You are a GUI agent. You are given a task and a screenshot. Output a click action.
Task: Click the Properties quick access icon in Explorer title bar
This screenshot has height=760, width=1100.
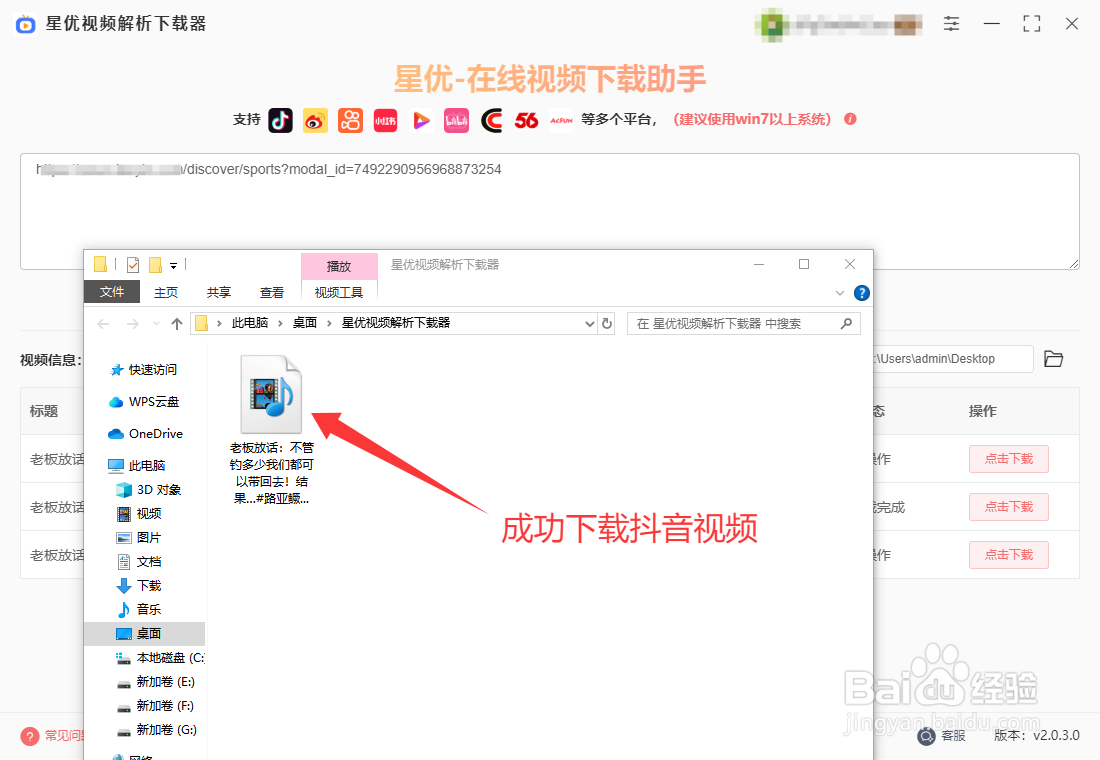(133, 265)
